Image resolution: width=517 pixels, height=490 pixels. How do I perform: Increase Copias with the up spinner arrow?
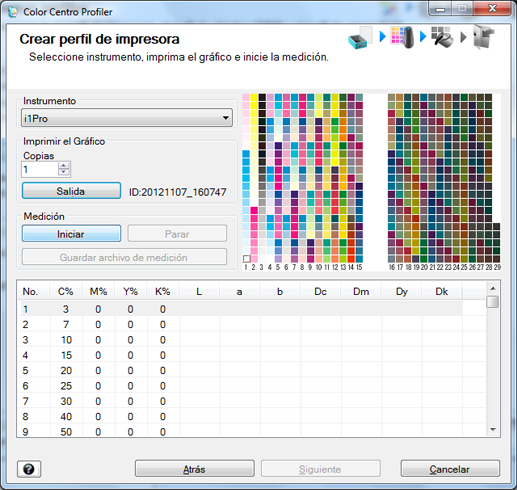click(x=64, y=165)
